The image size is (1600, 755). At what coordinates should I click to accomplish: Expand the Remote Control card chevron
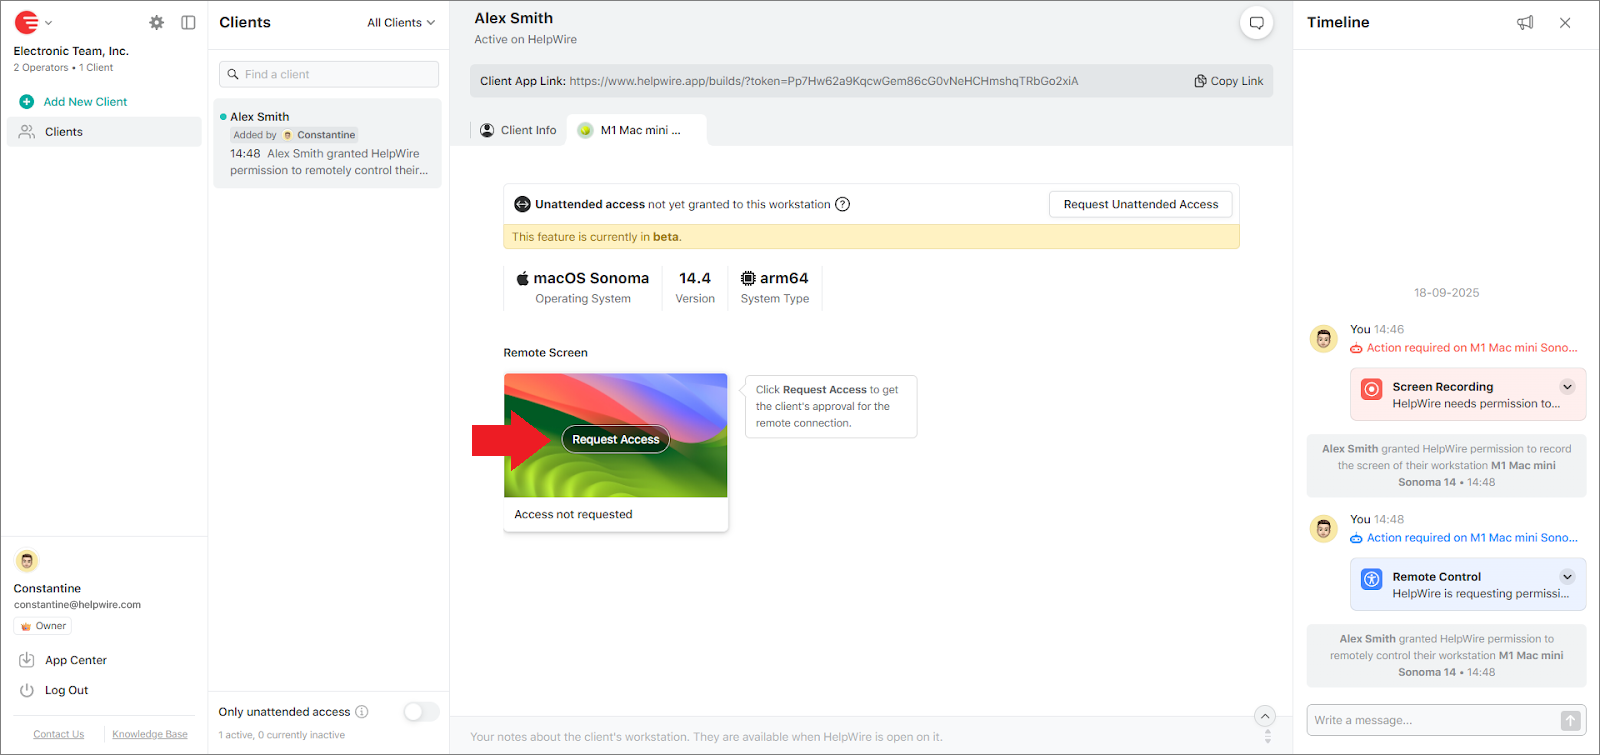[1567, 577]
